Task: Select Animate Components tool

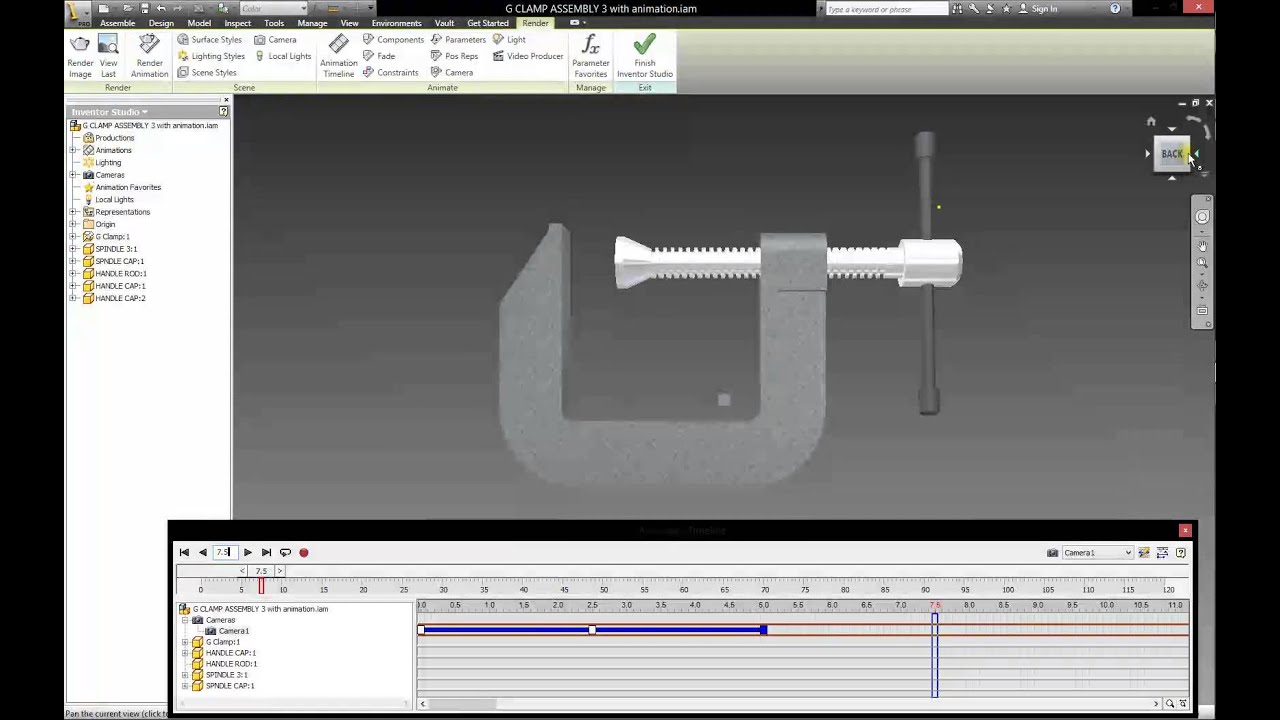Action: pos(393,40)
